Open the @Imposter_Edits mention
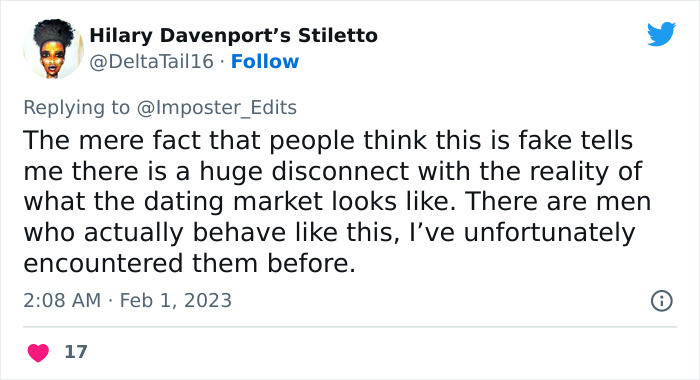 pyautogui.click(x=217, y=108)
